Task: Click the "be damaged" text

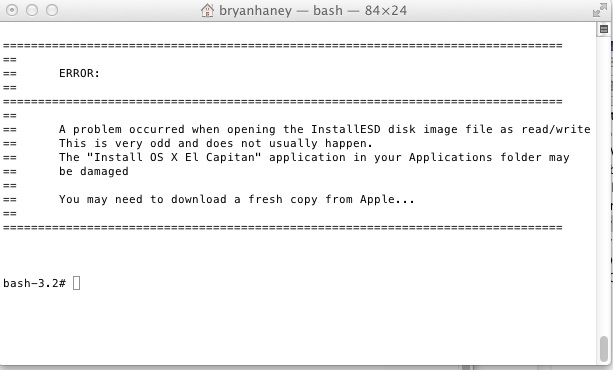Action: (x=94, y=171)
